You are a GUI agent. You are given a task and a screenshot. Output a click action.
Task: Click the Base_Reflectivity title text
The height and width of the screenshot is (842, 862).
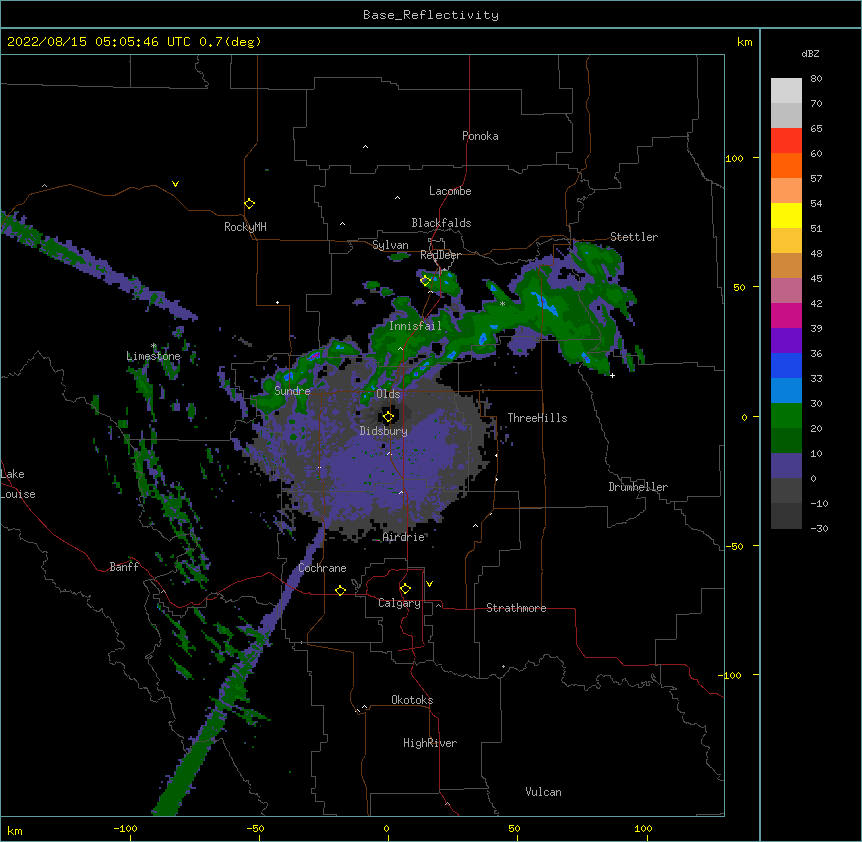pos(431,15)
